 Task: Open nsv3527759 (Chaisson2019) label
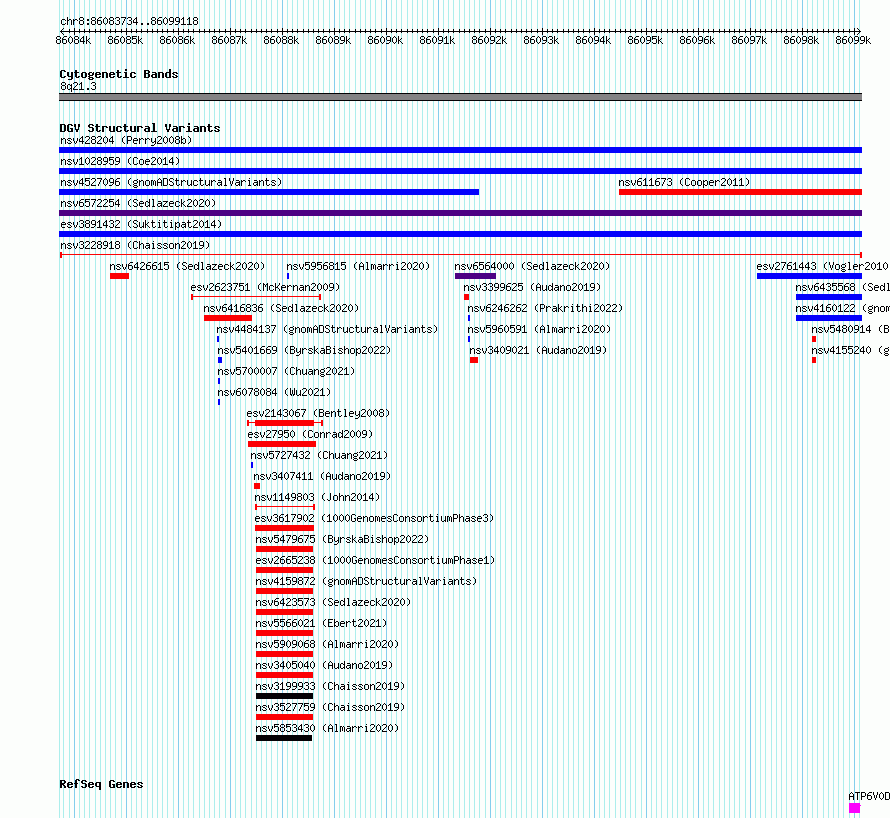[x=330, y=707]
